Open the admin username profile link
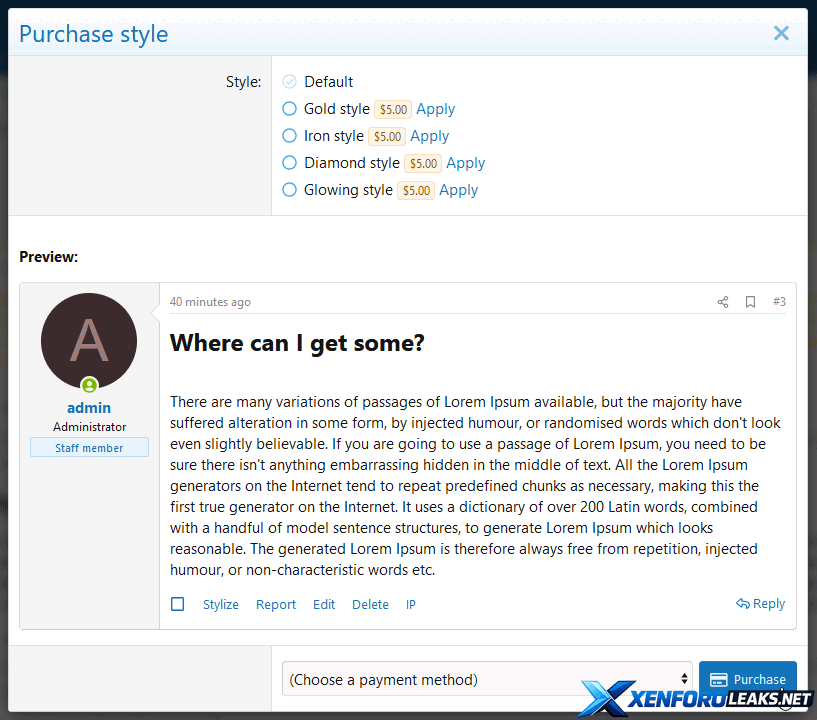The width and height of the screenshot is (817, 720). (x=89, y=408)
